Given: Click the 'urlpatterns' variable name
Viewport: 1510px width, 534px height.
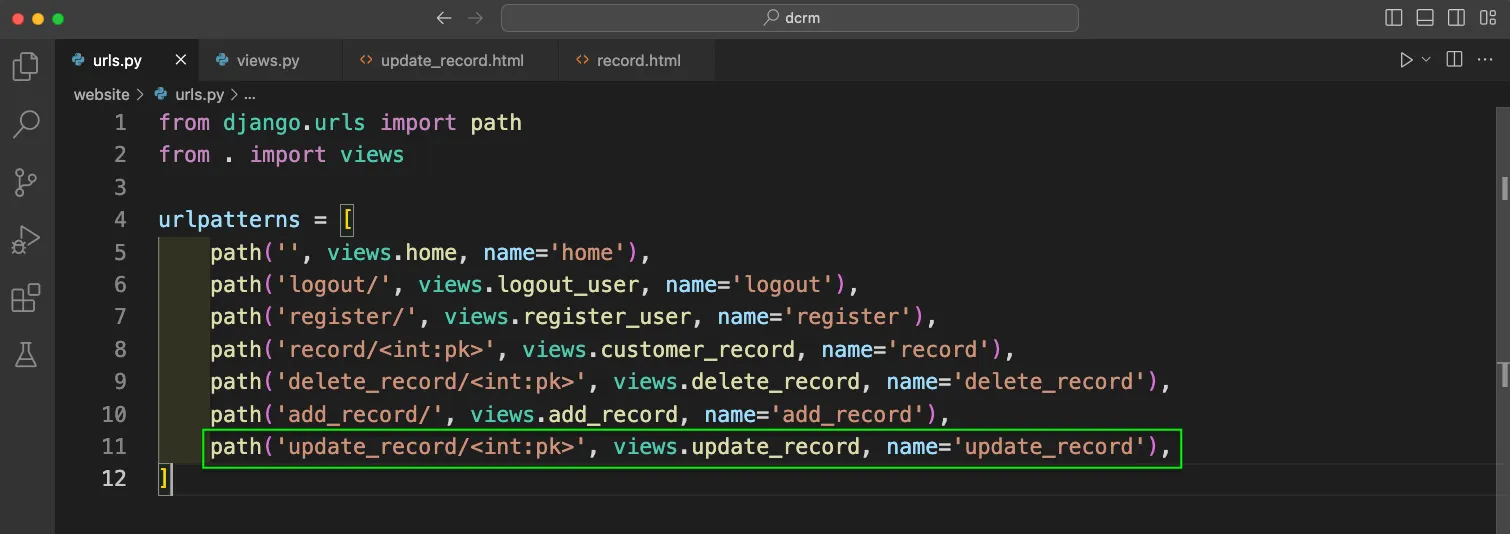Looking at the screenshot, I should coord(230,220).
